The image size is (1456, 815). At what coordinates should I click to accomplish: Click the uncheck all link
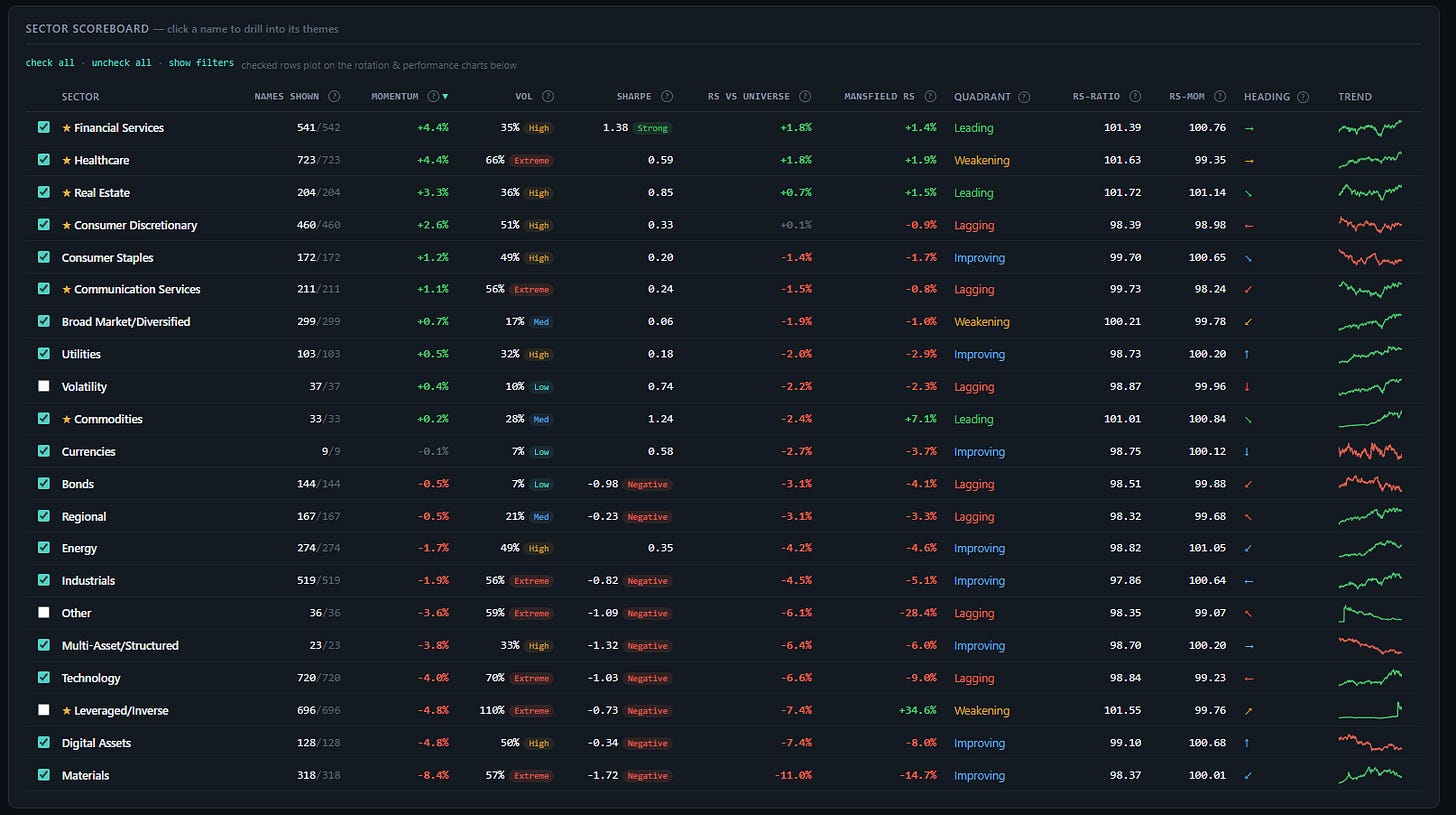(x=121, y=63)
